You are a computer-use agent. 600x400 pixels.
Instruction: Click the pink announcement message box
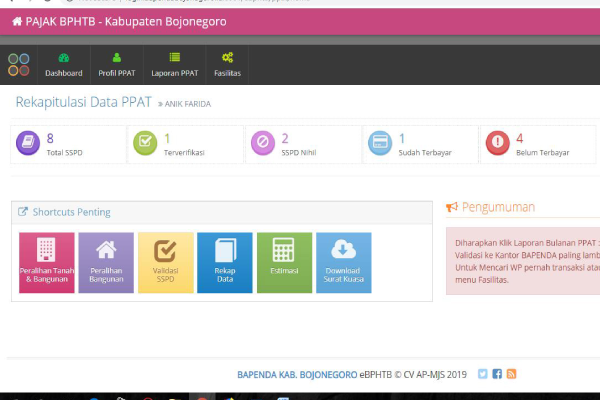point(523,261)
